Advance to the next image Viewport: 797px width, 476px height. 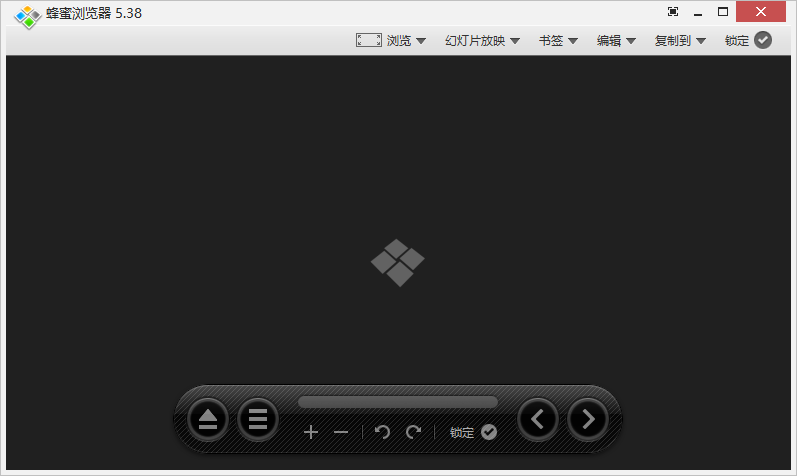[588, 419]
